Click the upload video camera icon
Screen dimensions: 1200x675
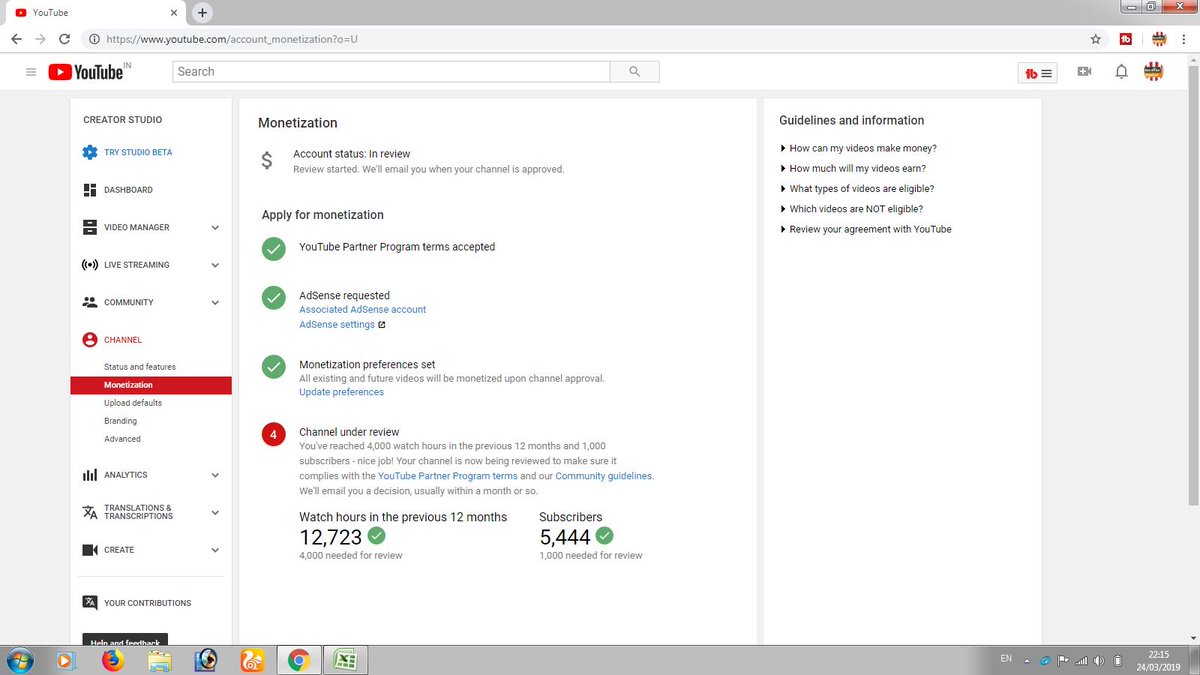[x=1084, y=72]
